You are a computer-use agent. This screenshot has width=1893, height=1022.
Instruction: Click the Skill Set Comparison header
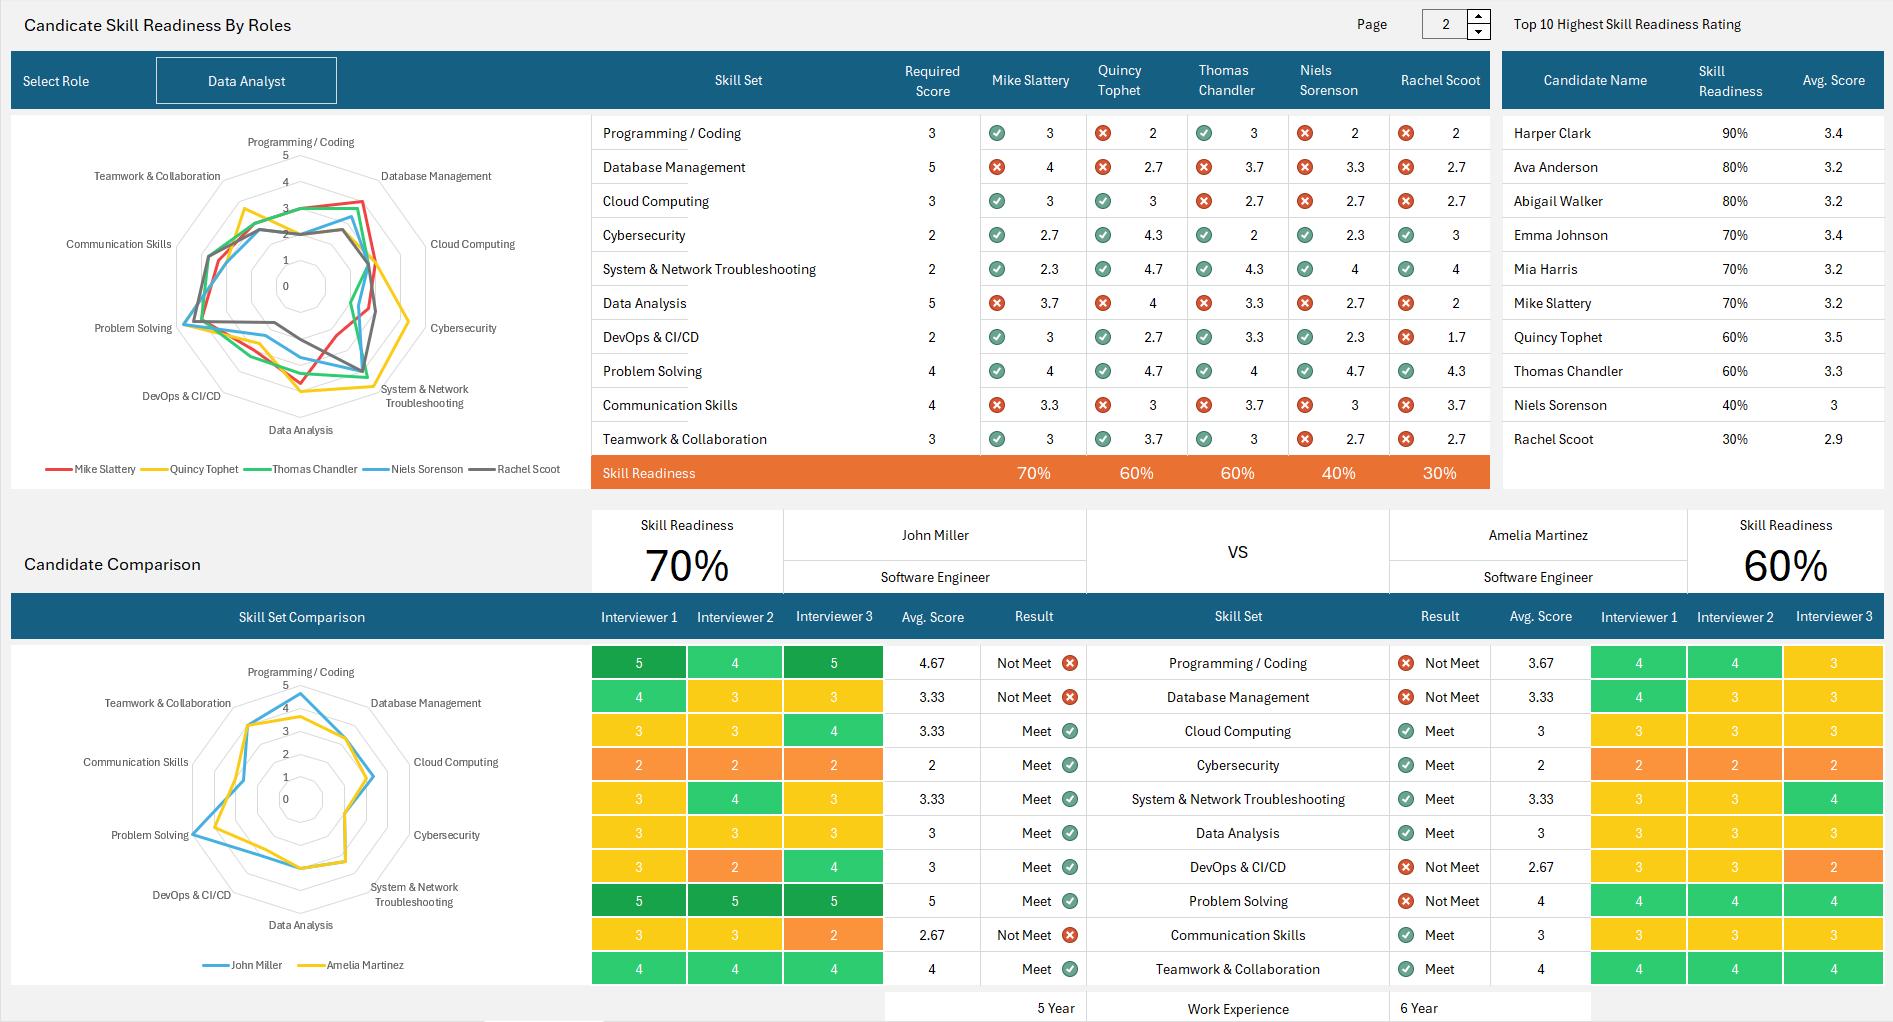[301, 617]
